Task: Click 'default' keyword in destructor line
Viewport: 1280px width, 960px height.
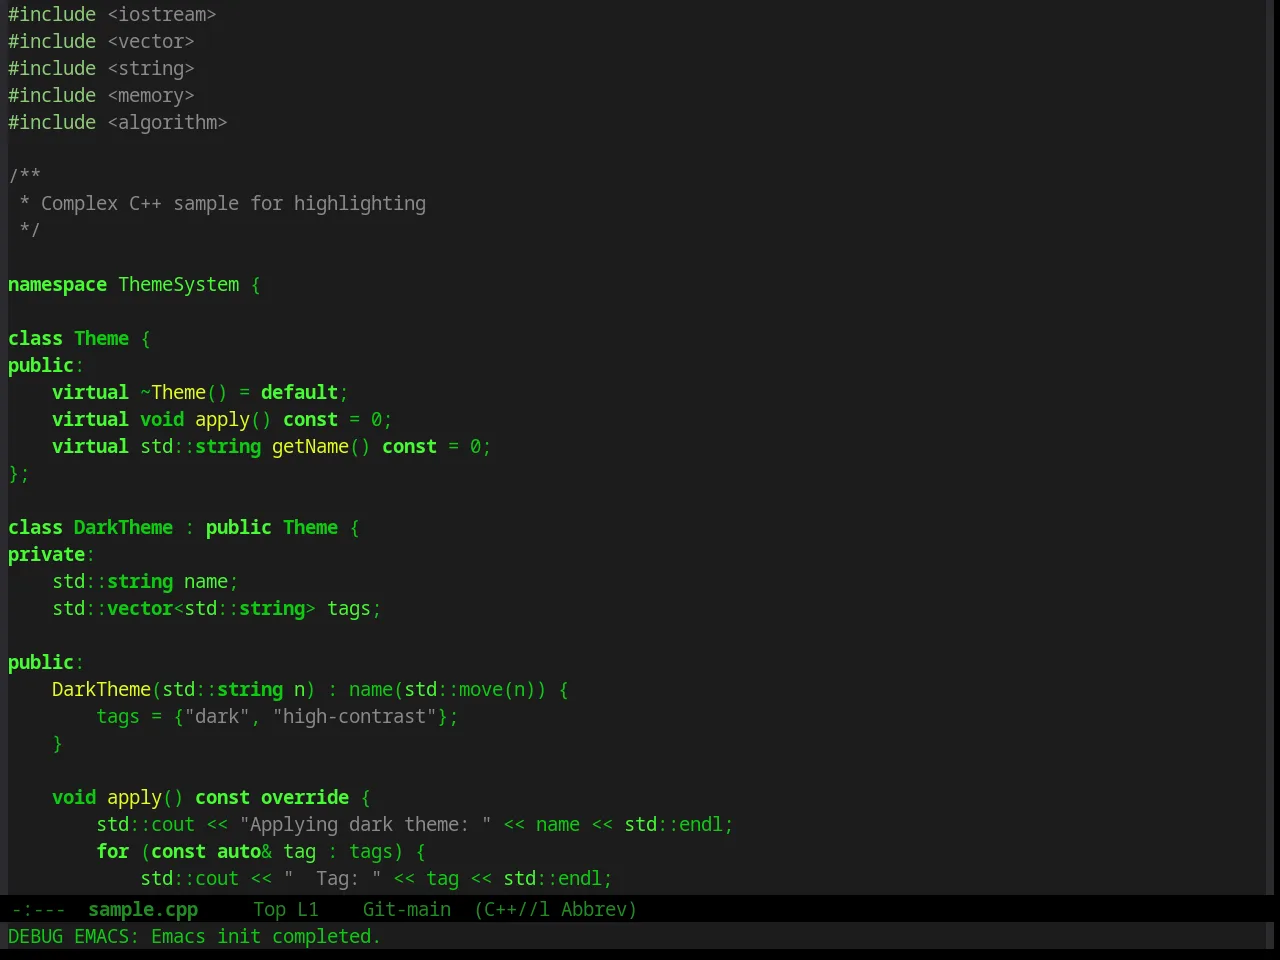Action: [x=299, y=392]
